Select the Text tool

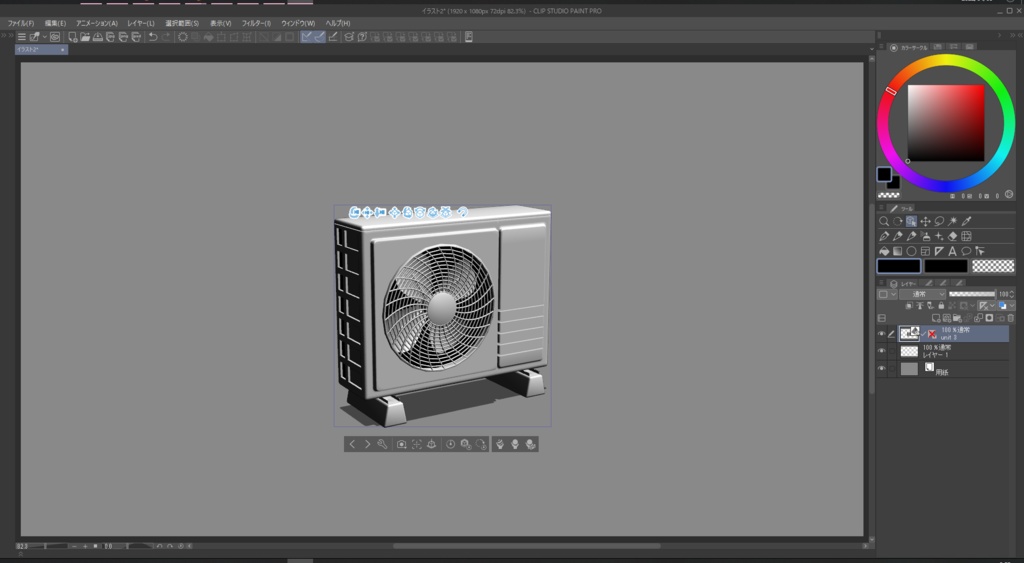point(953,251)
